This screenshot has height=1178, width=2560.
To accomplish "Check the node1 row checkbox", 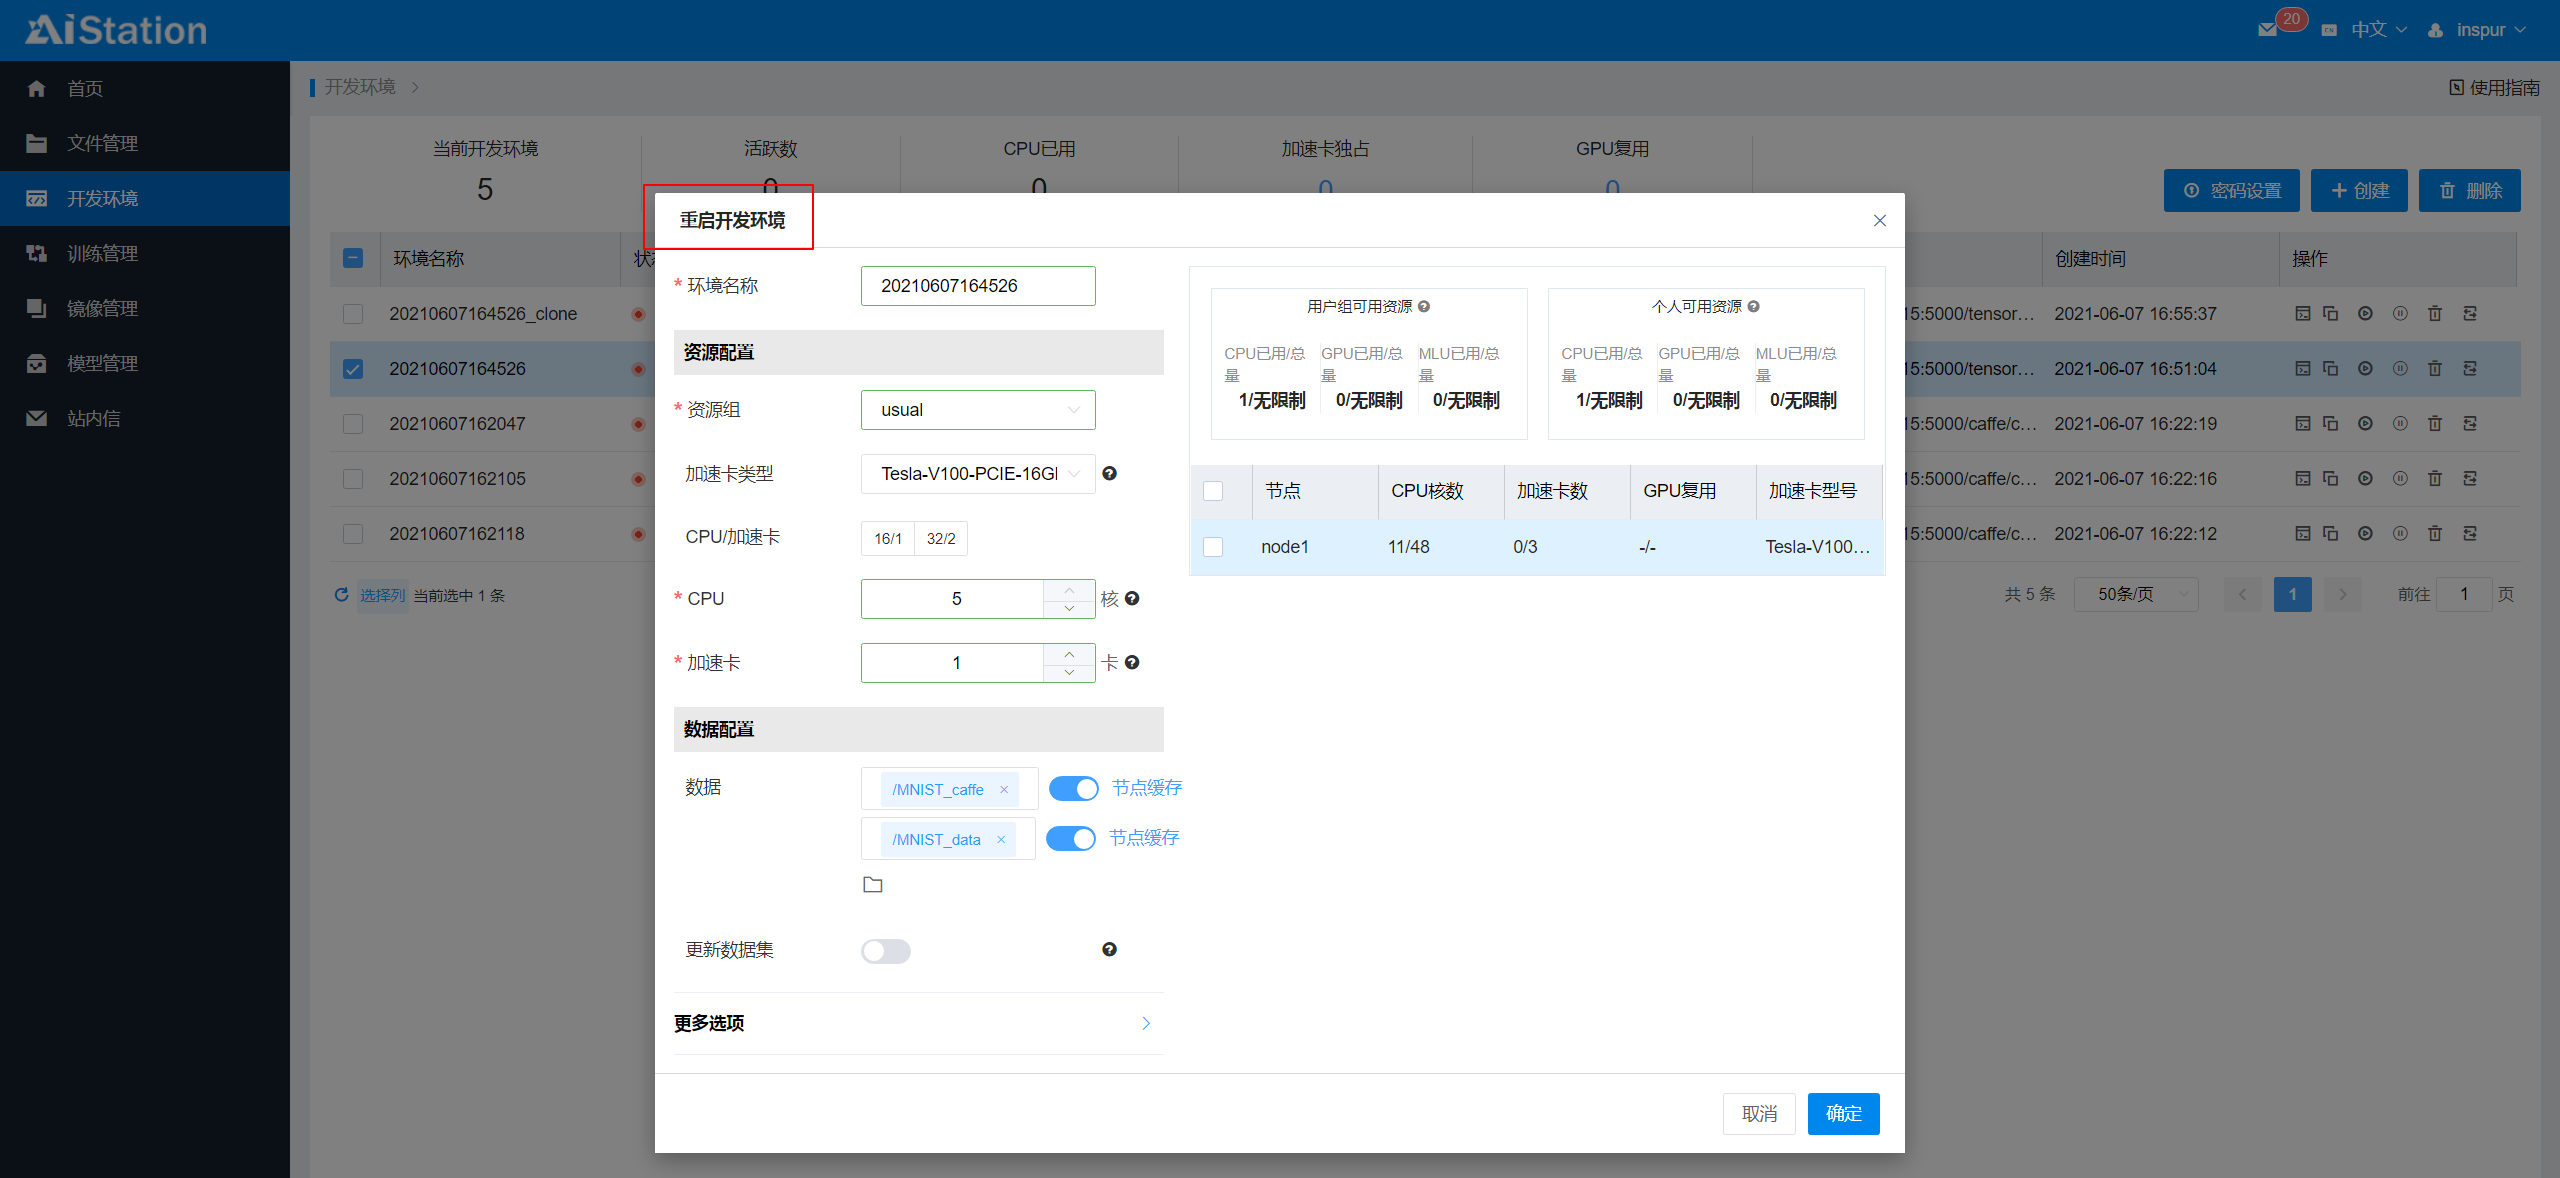I will tap(1213, 547).
